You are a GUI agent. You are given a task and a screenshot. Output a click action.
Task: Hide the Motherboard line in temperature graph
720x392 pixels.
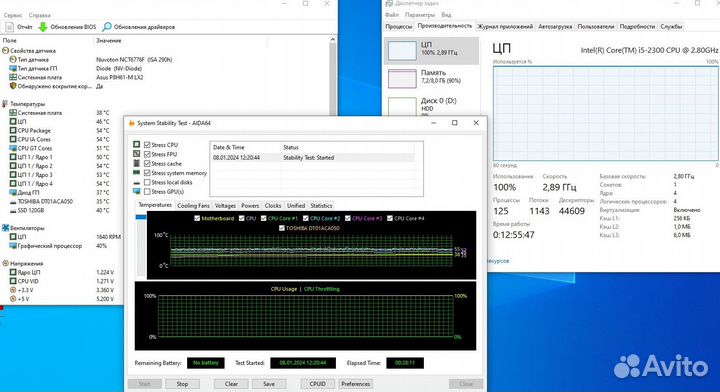[197, 218]
